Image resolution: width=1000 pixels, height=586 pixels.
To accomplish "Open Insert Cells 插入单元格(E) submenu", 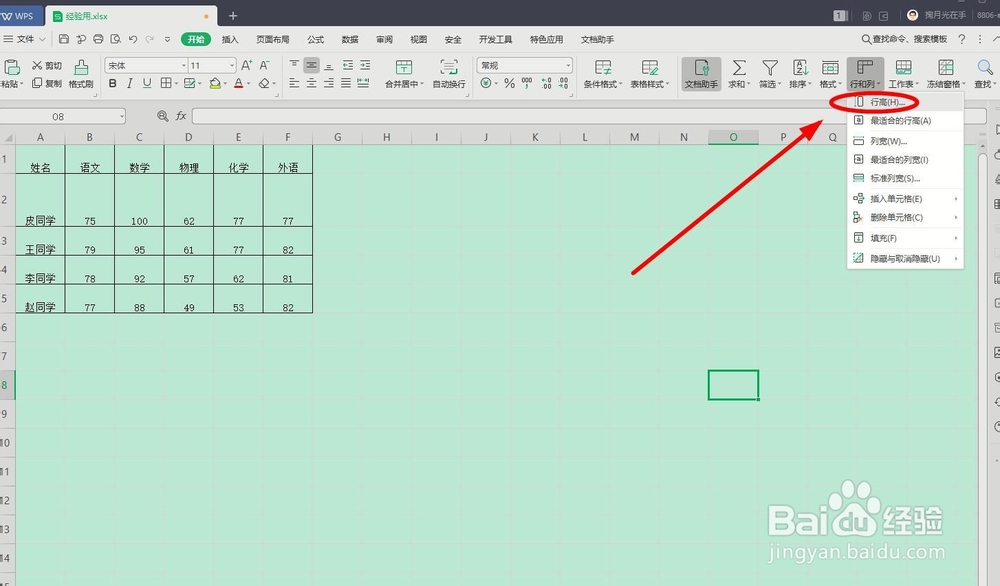I will [x=905, y=199].
